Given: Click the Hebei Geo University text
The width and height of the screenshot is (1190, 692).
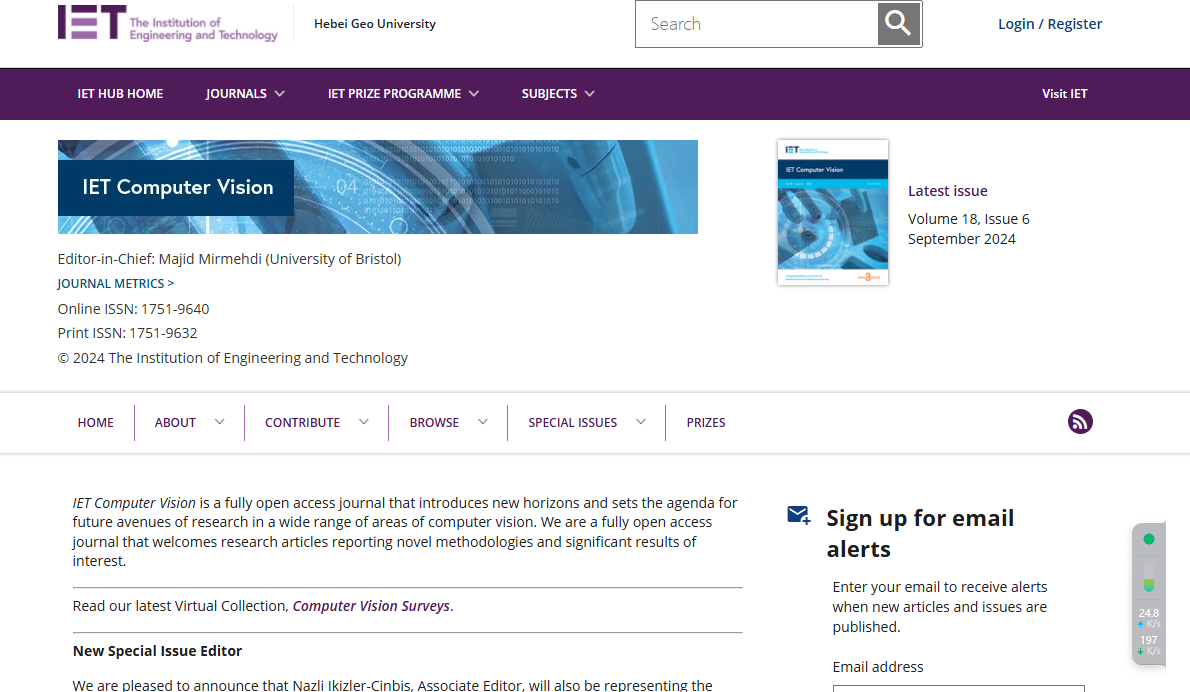Looking at the screenshot, I should (375, 24).
